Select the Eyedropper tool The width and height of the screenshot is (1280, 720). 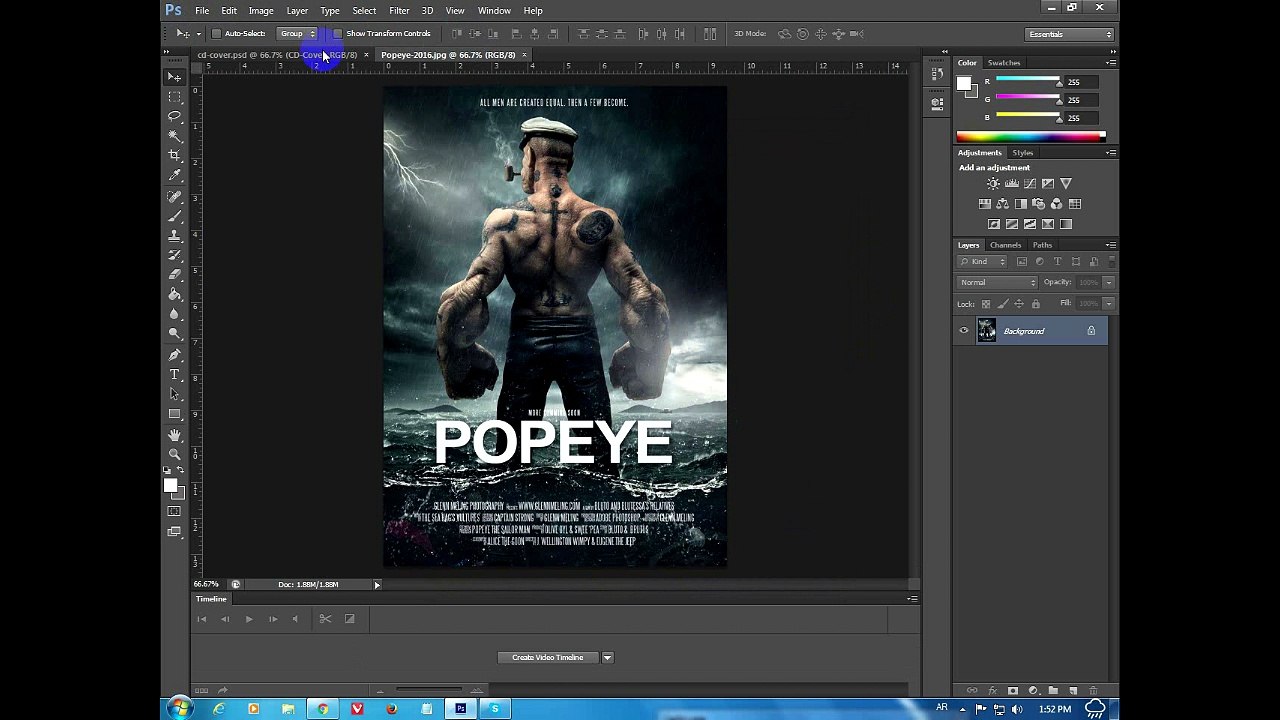coord(175,176)
